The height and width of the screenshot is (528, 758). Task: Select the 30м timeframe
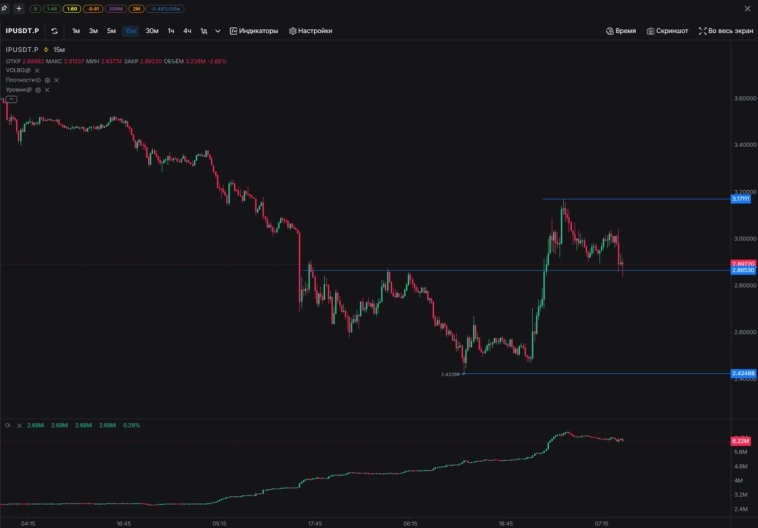point(152,31)
